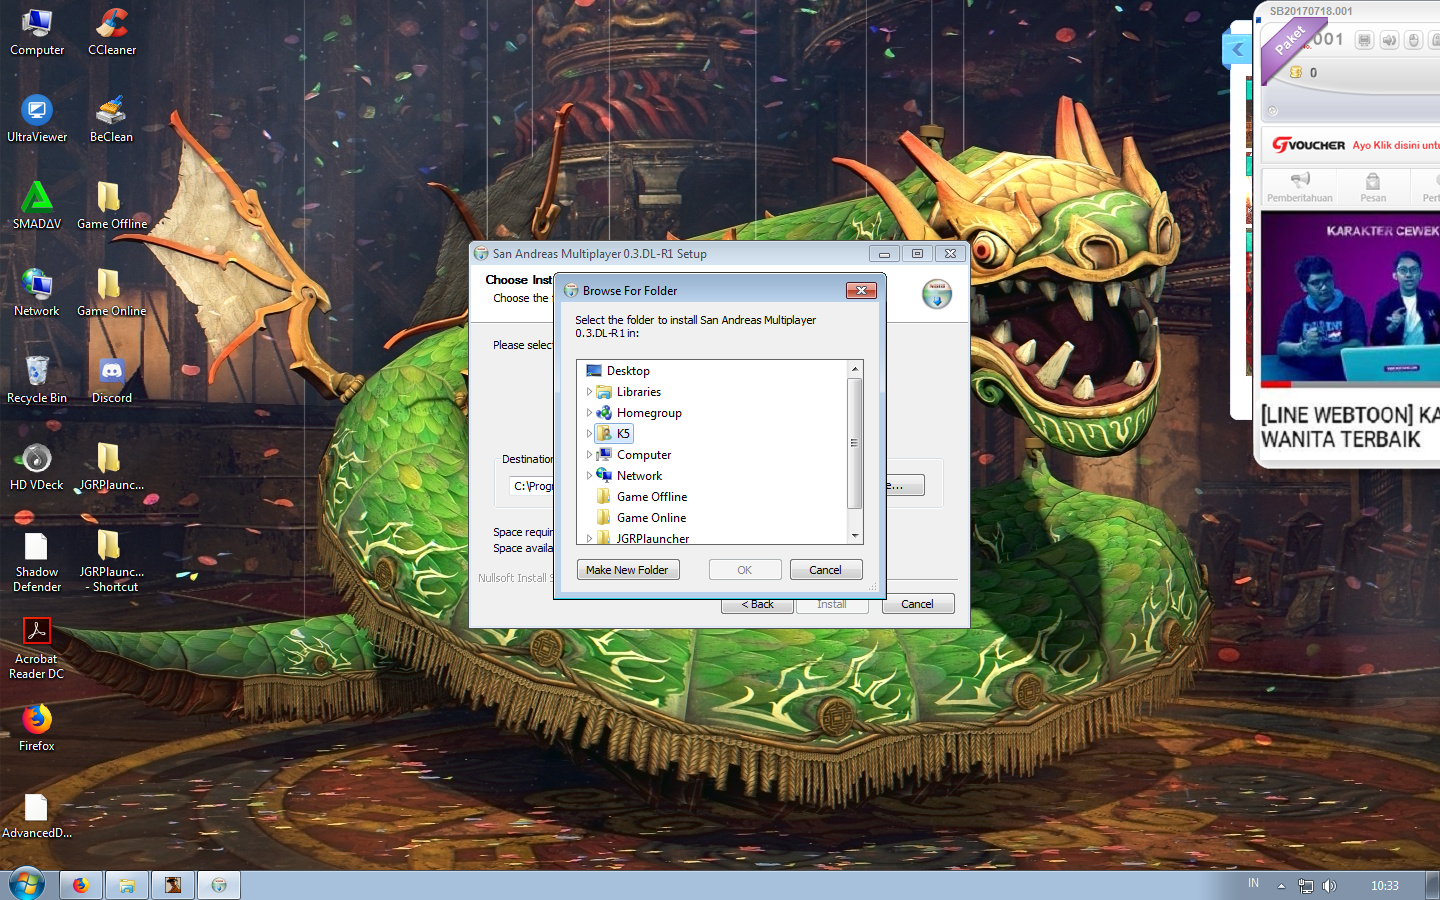Launch CCleaner from the desktop
The image size is (1440, 900).
[x=112, y=32]
